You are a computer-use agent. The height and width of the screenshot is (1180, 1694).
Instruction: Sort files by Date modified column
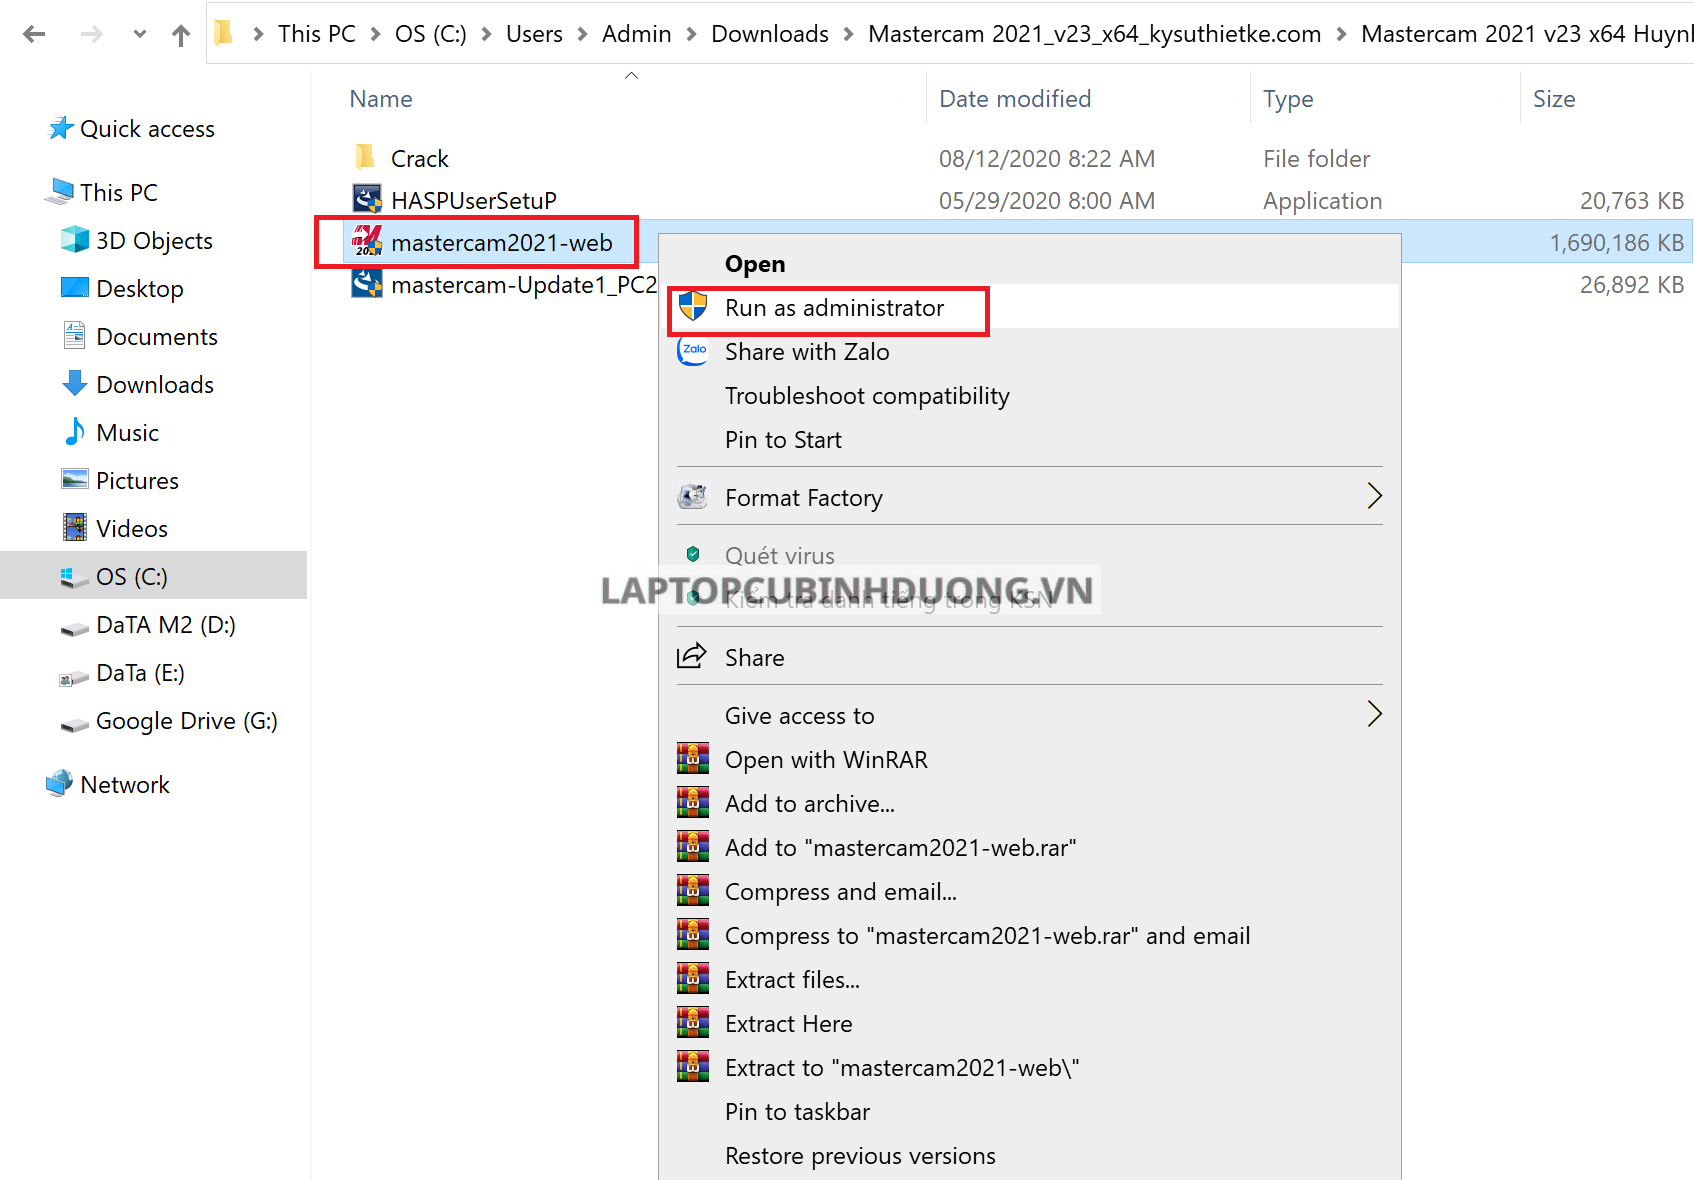point(1014,99)
